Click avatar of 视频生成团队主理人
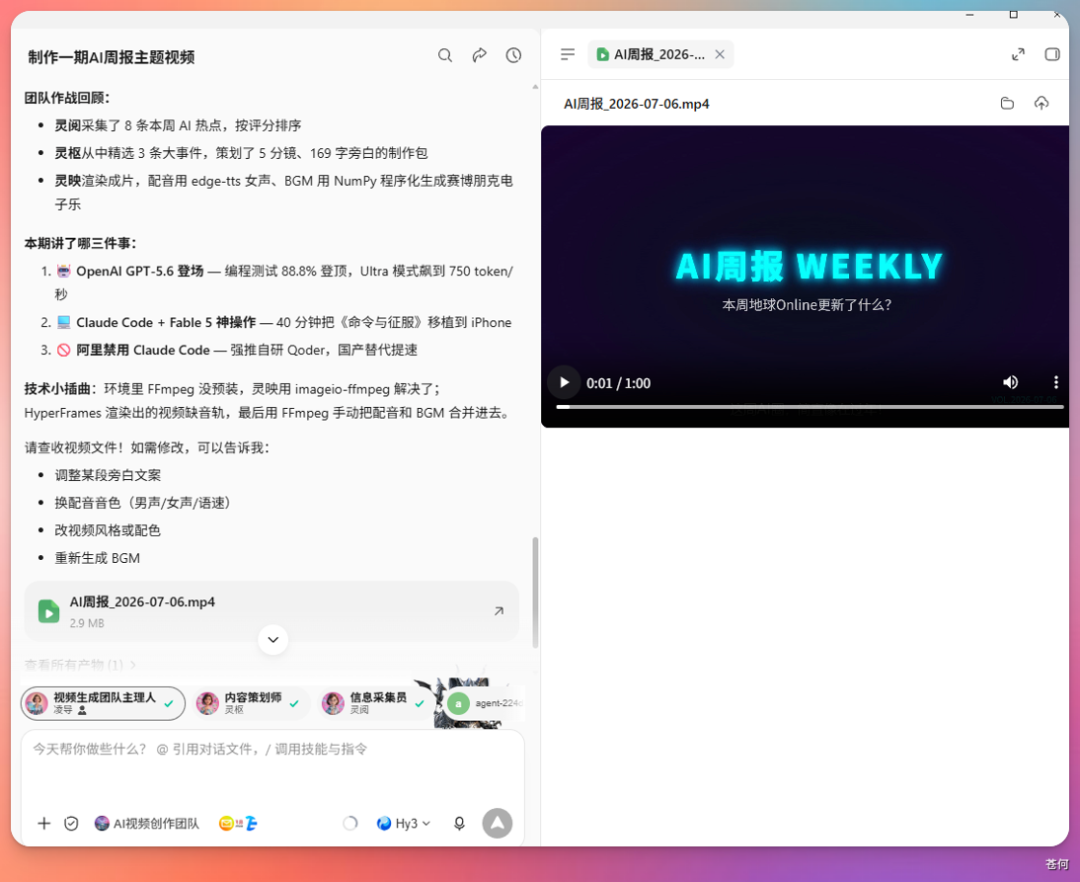 (x=37, y=703)
